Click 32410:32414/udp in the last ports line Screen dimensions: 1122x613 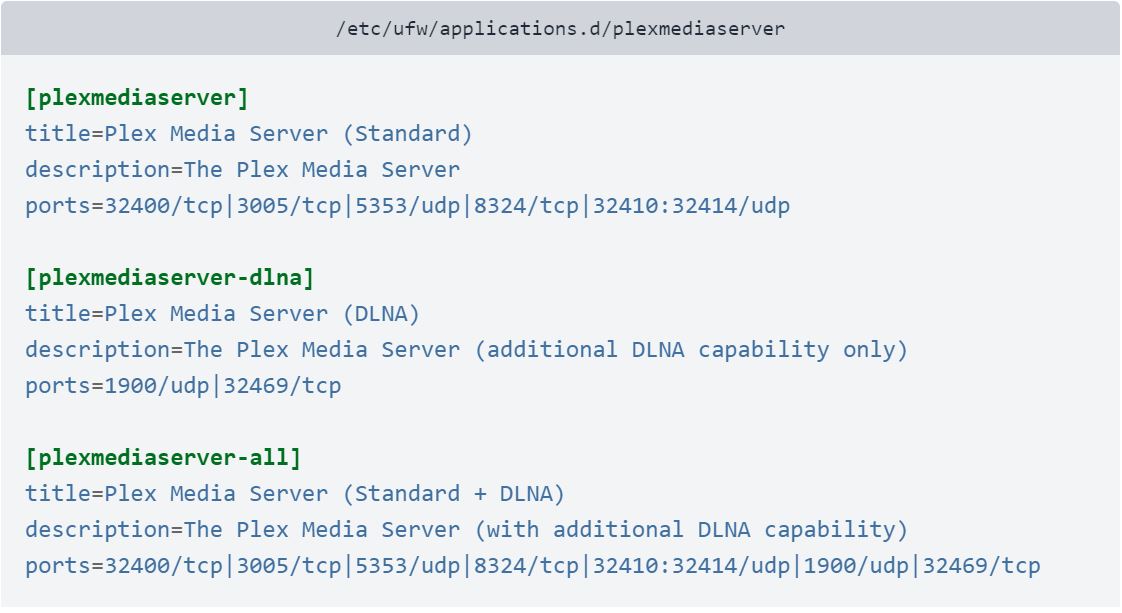point(691,566)
